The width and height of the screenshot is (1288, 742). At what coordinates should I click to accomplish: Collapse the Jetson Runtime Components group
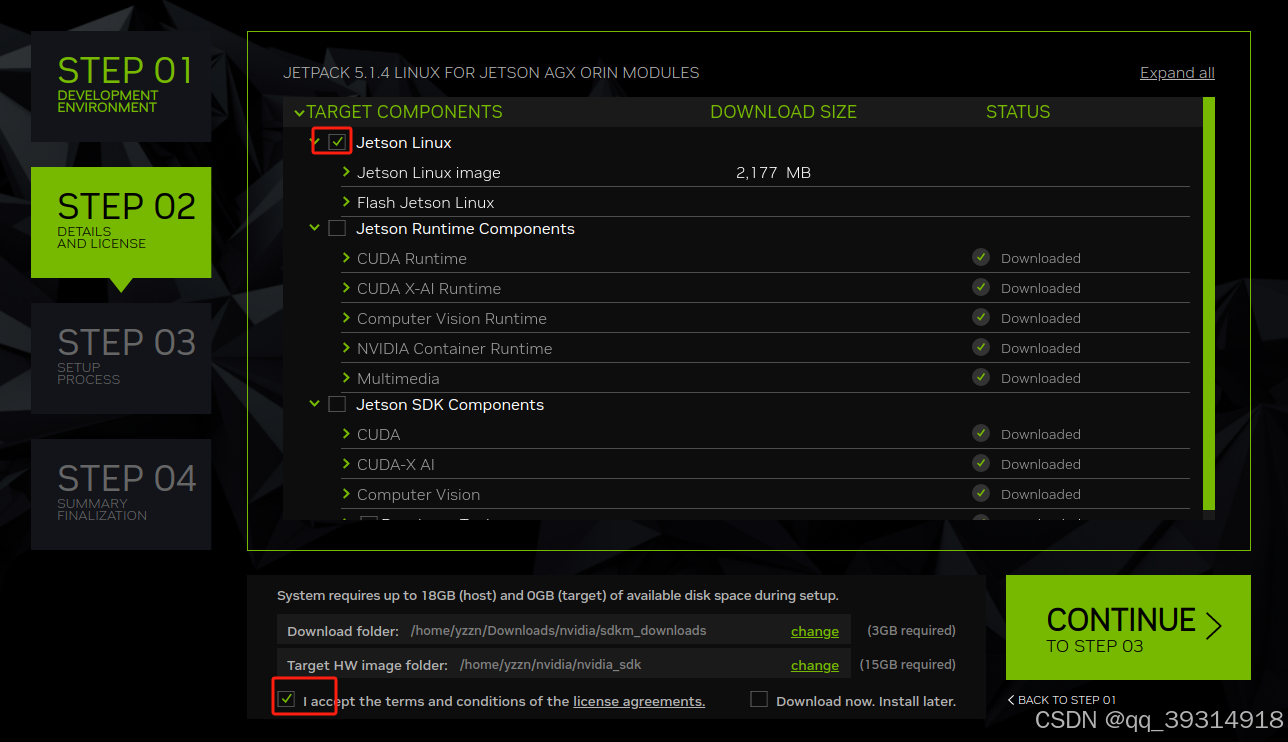coord(315,228)
